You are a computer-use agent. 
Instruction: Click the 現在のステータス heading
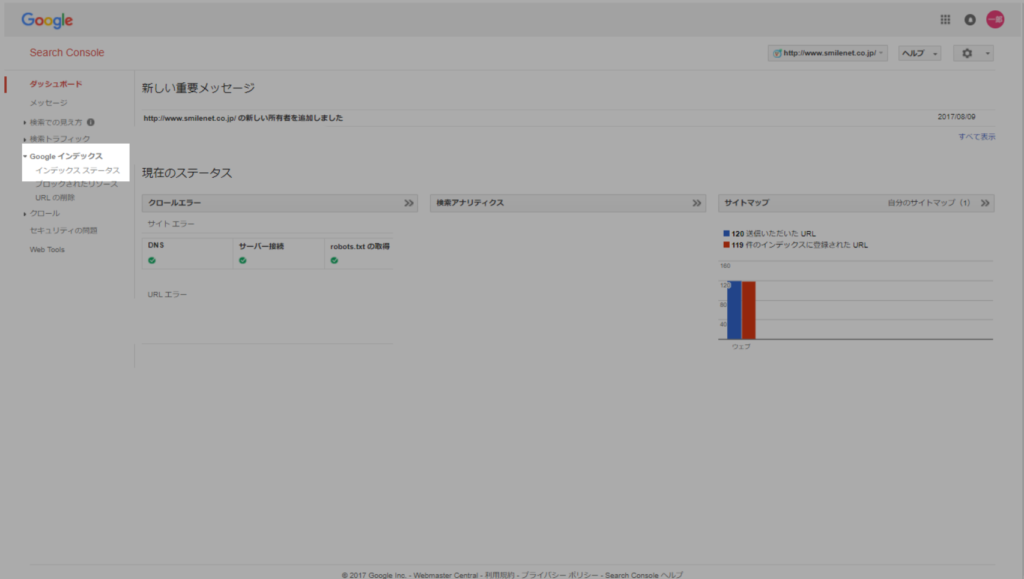point(187,173)
